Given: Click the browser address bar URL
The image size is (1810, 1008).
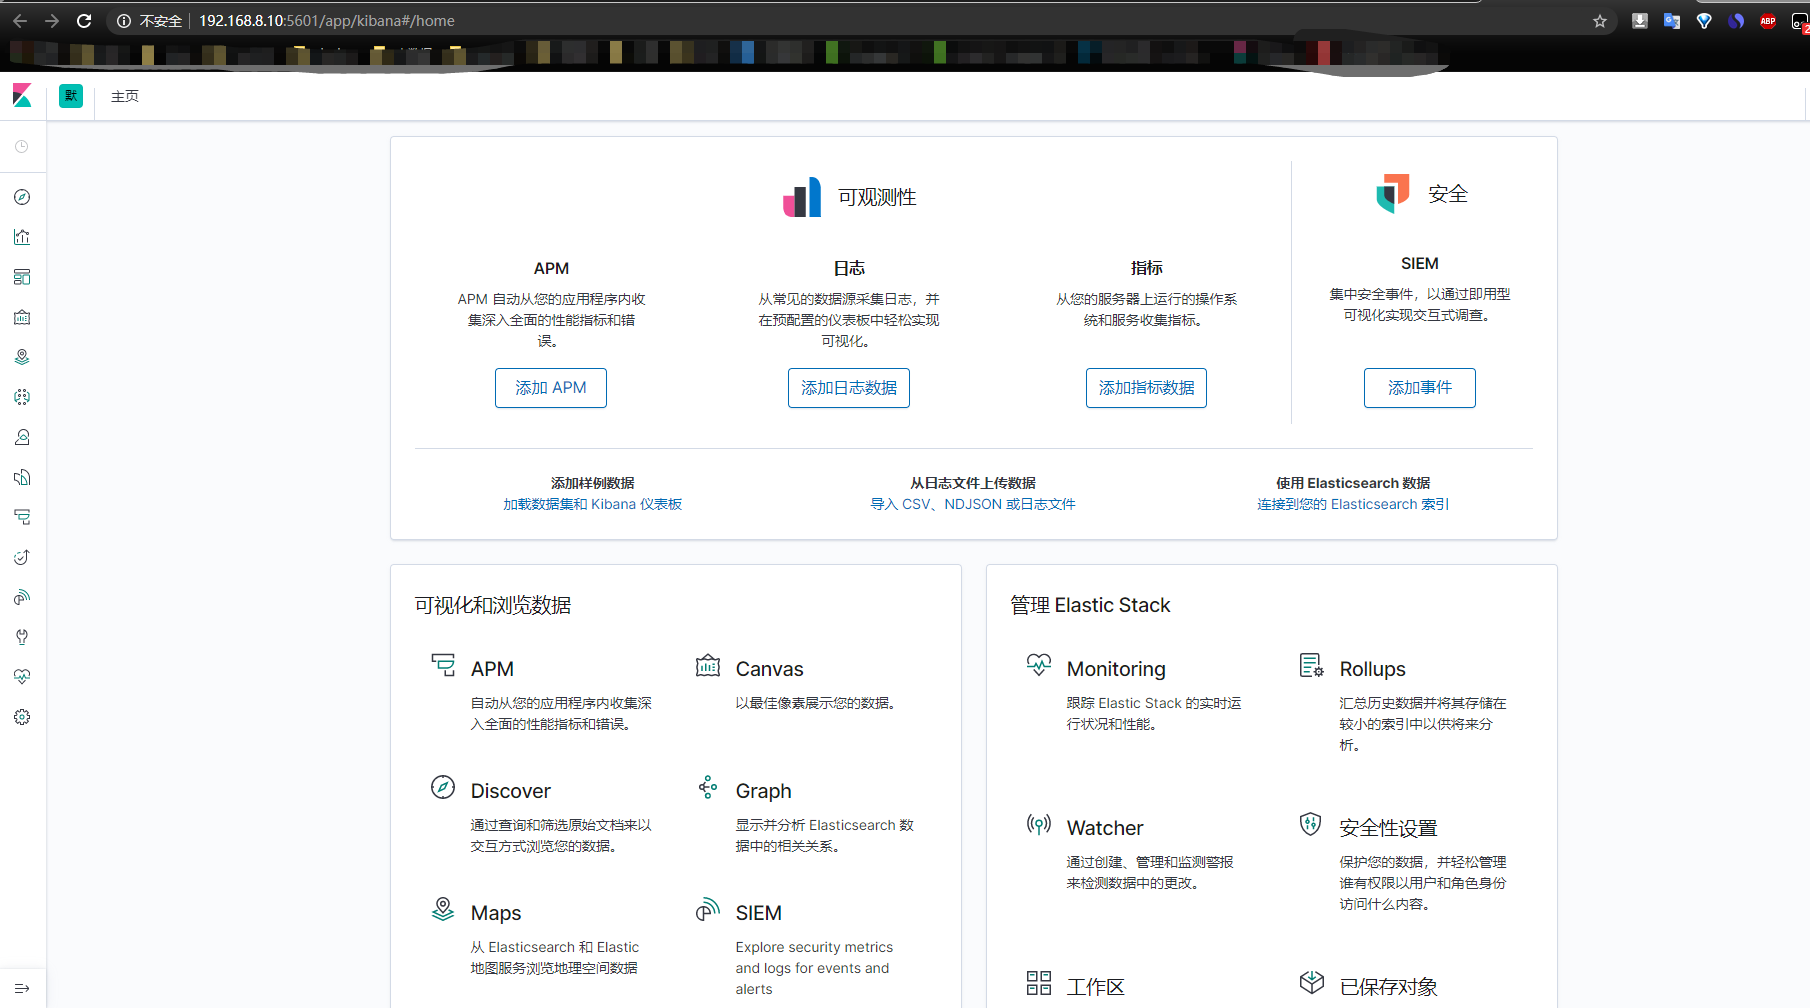Looking at the screenshot, I should click(x=327, y=21).
